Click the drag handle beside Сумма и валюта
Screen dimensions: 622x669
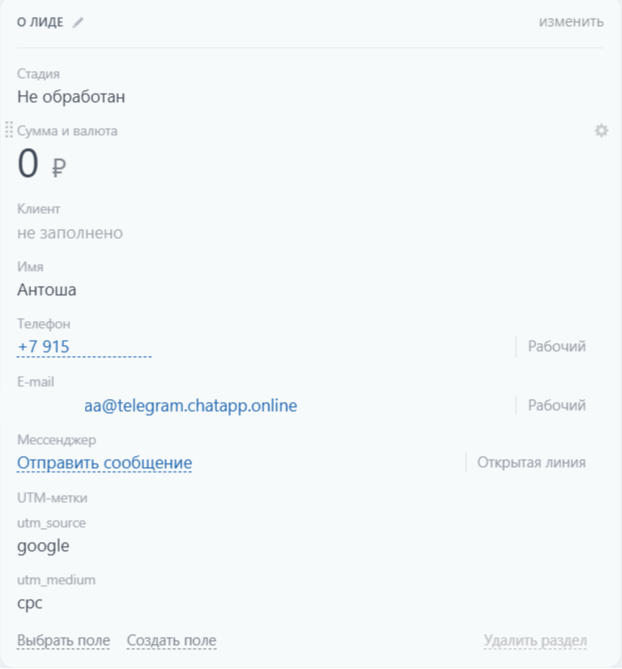(x=9, y=130)
